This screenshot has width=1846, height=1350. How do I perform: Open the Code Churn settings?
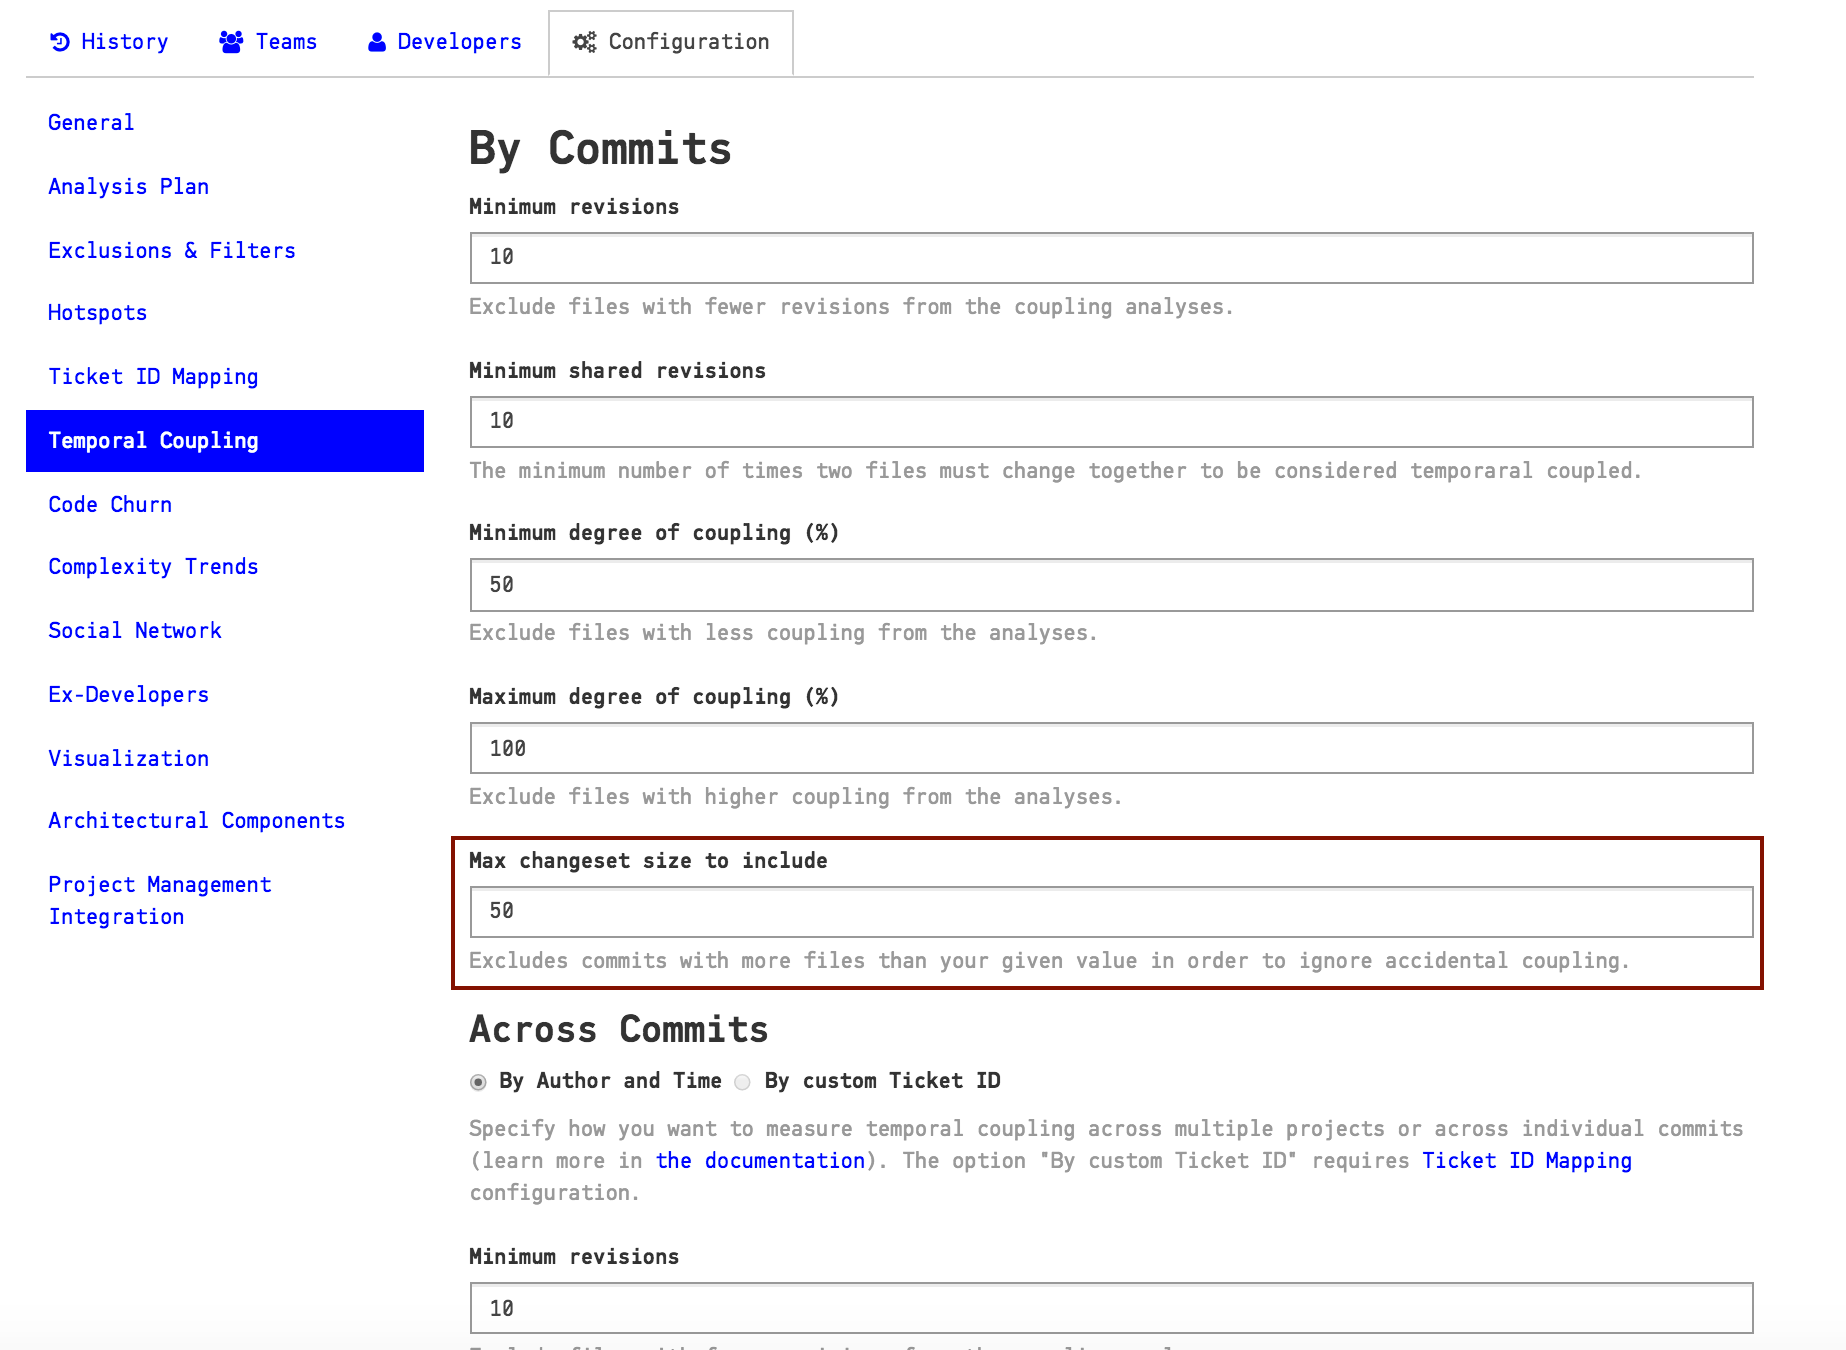110,504
